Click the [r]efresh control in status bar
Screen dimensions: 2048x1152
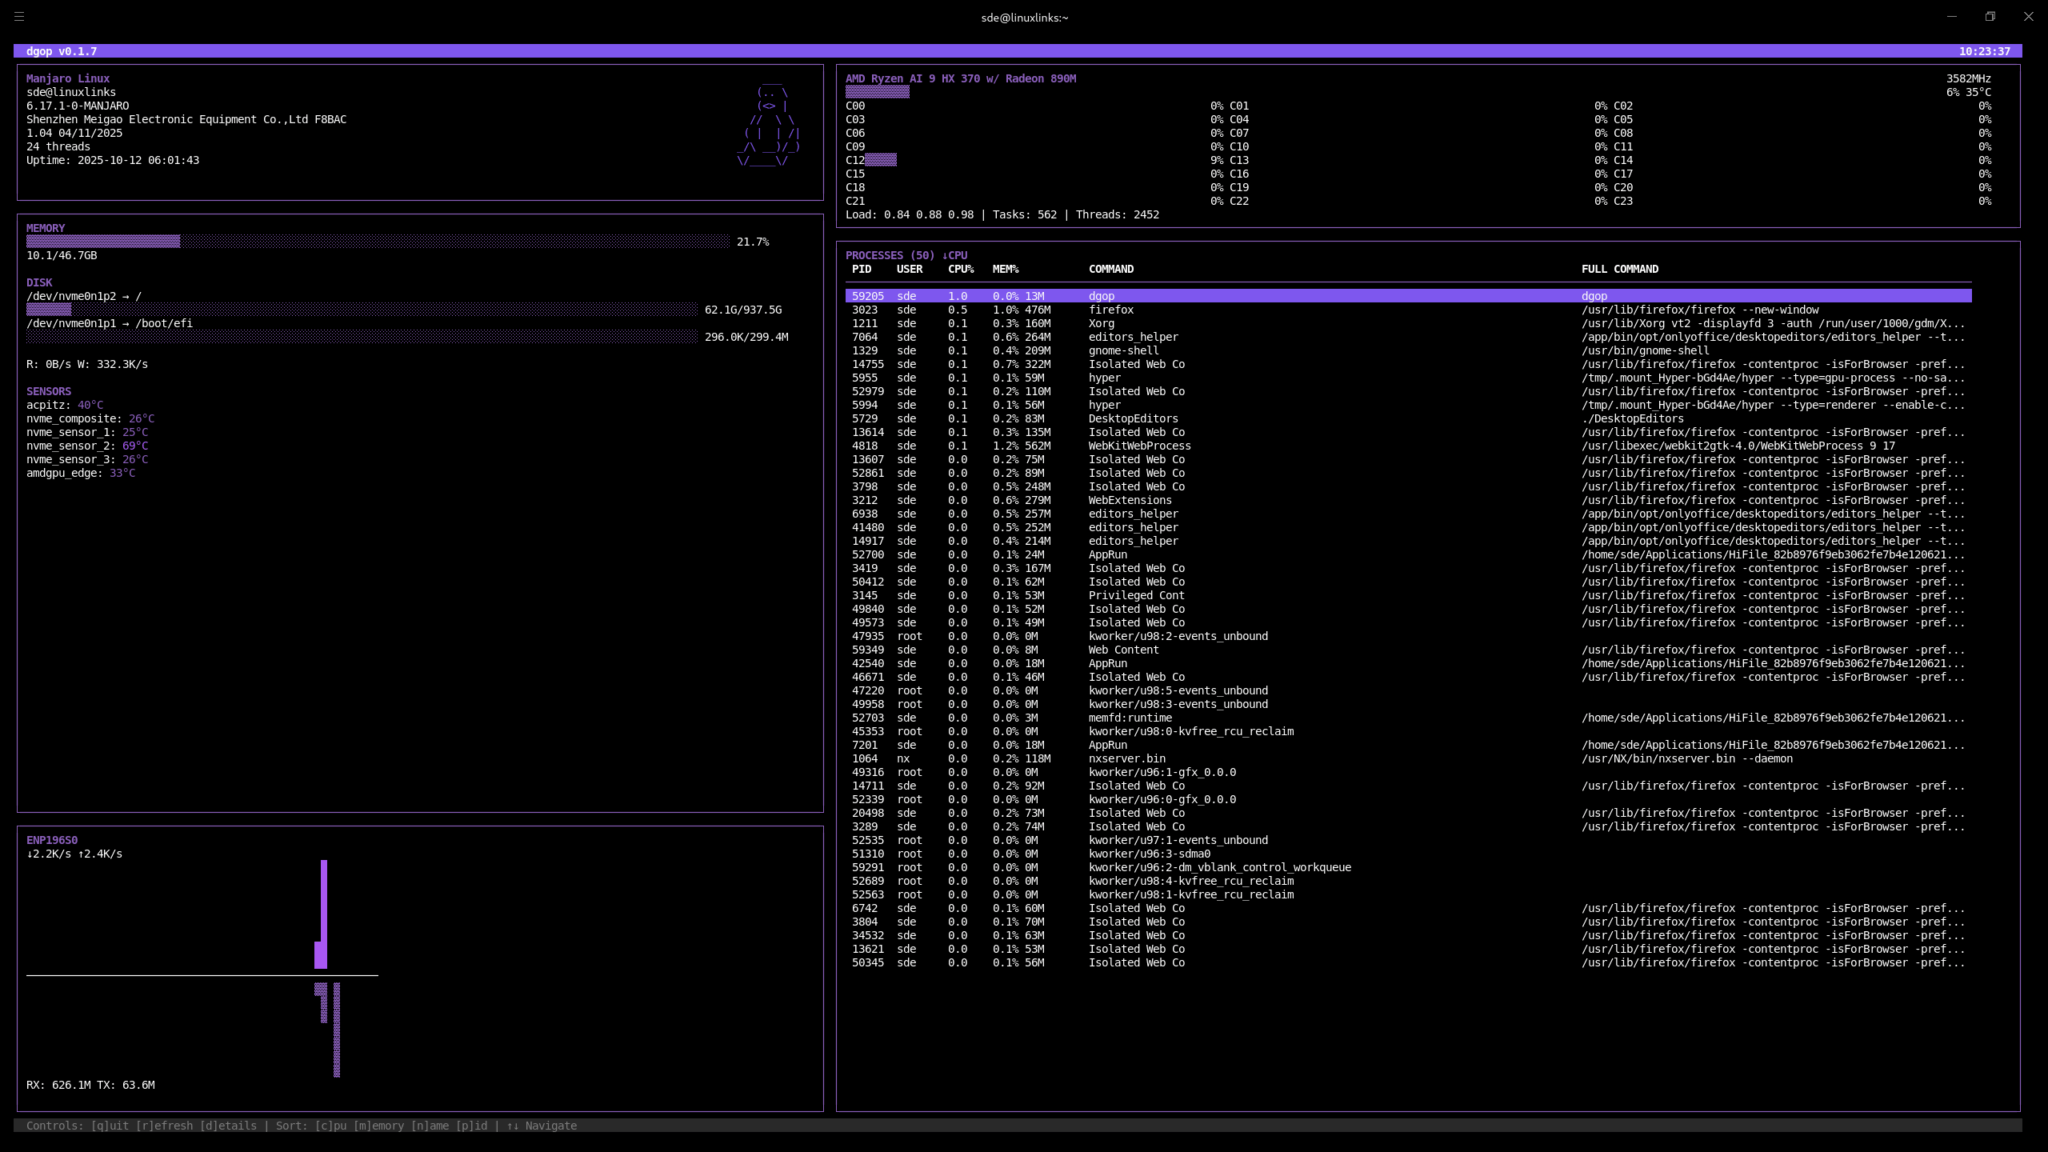click(164, 1125)
